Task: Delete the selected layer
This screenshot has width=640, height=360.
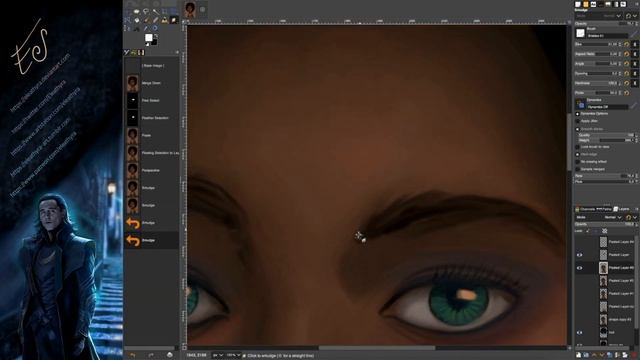Action: tap(633, 355)
